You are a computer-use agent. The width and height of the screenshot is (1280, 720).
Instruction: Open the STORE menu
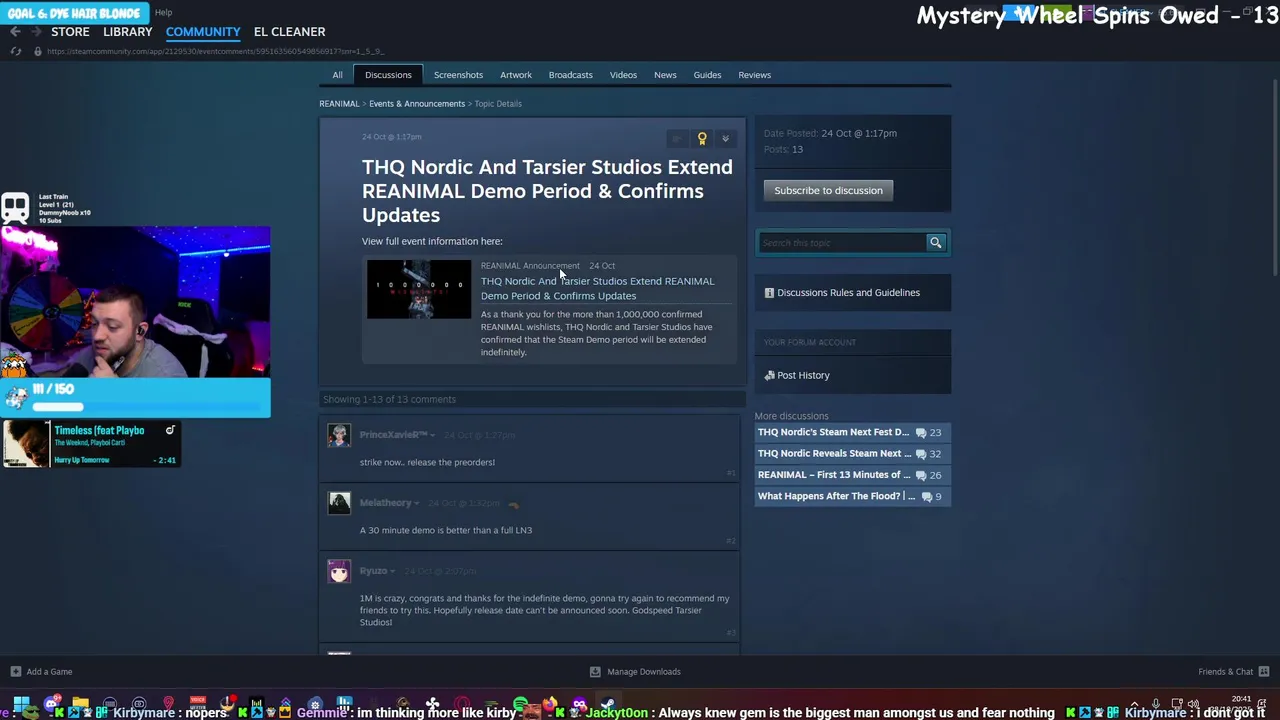70,32
